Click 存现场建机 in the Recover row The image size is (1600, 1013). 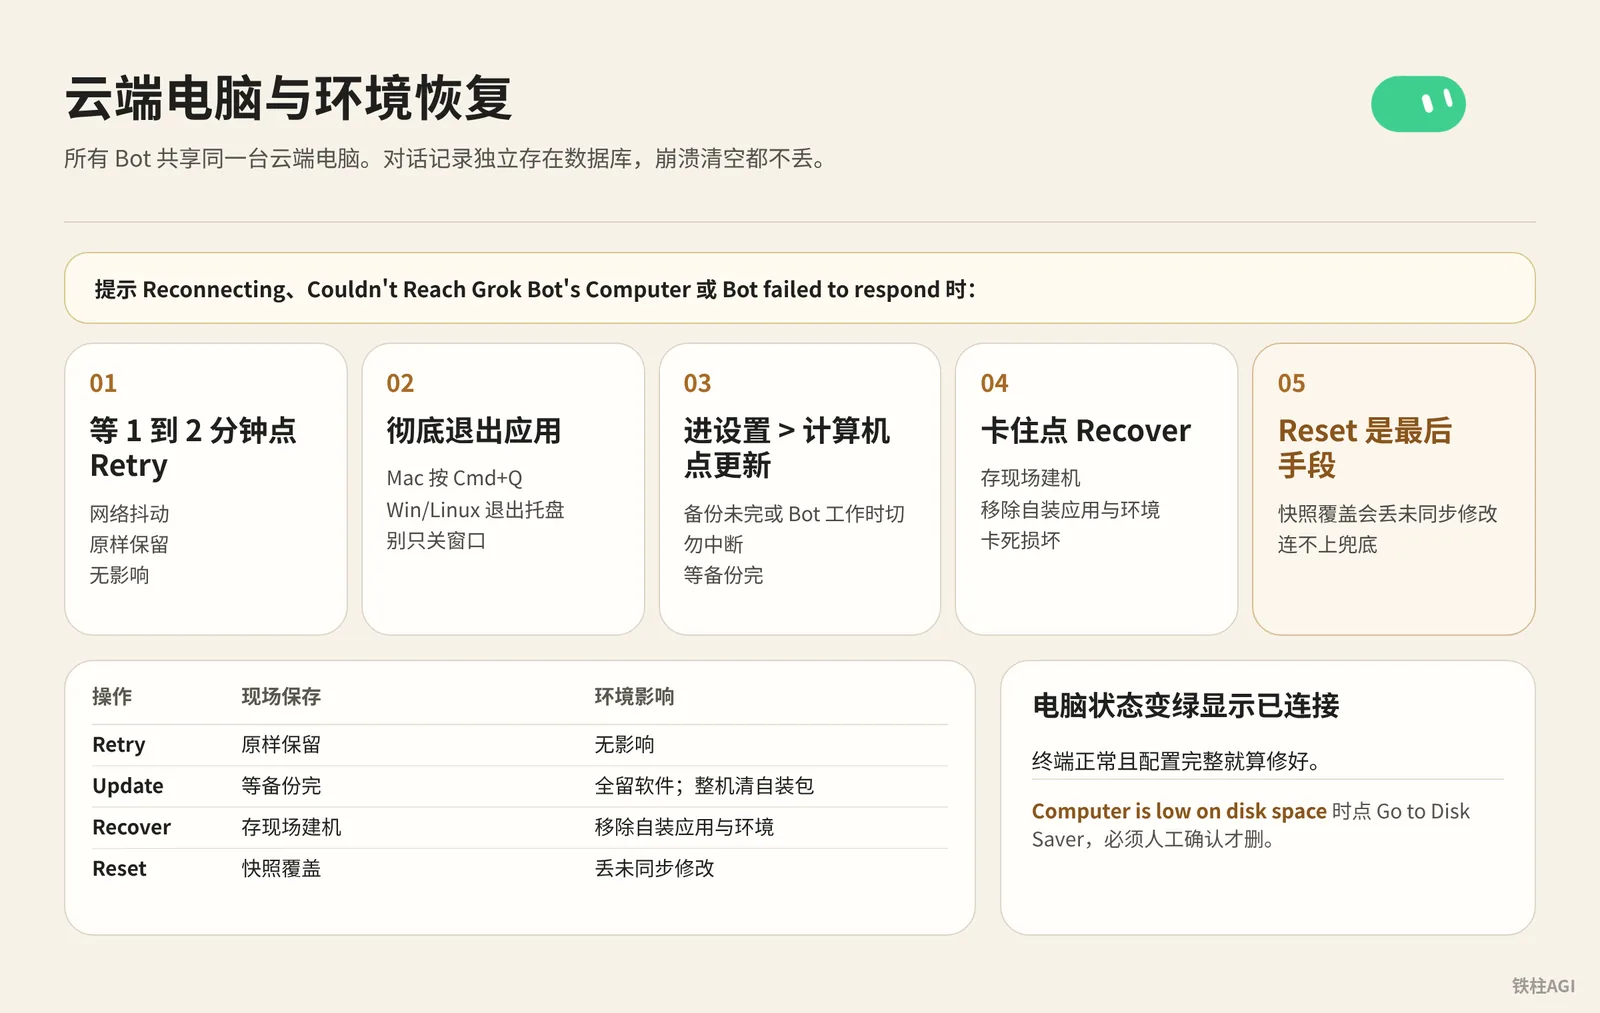[x=291, y=827]
